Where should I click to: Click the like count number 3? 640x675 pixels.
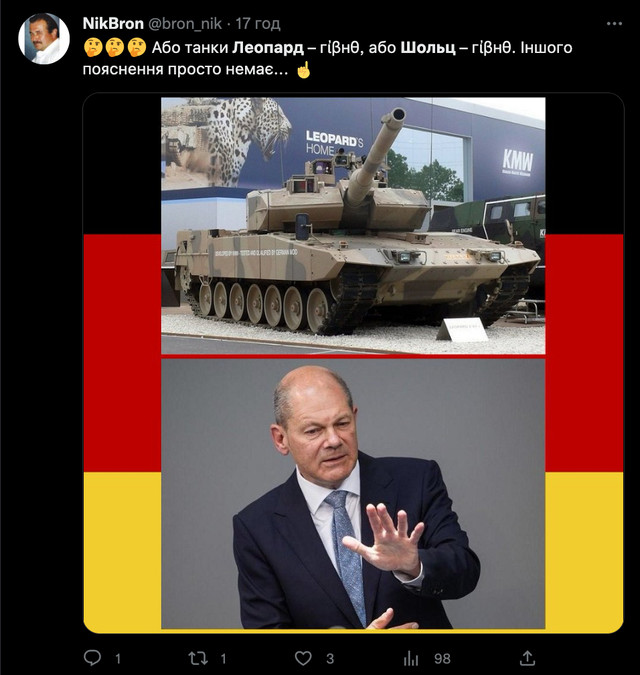[x=330, y=658]
